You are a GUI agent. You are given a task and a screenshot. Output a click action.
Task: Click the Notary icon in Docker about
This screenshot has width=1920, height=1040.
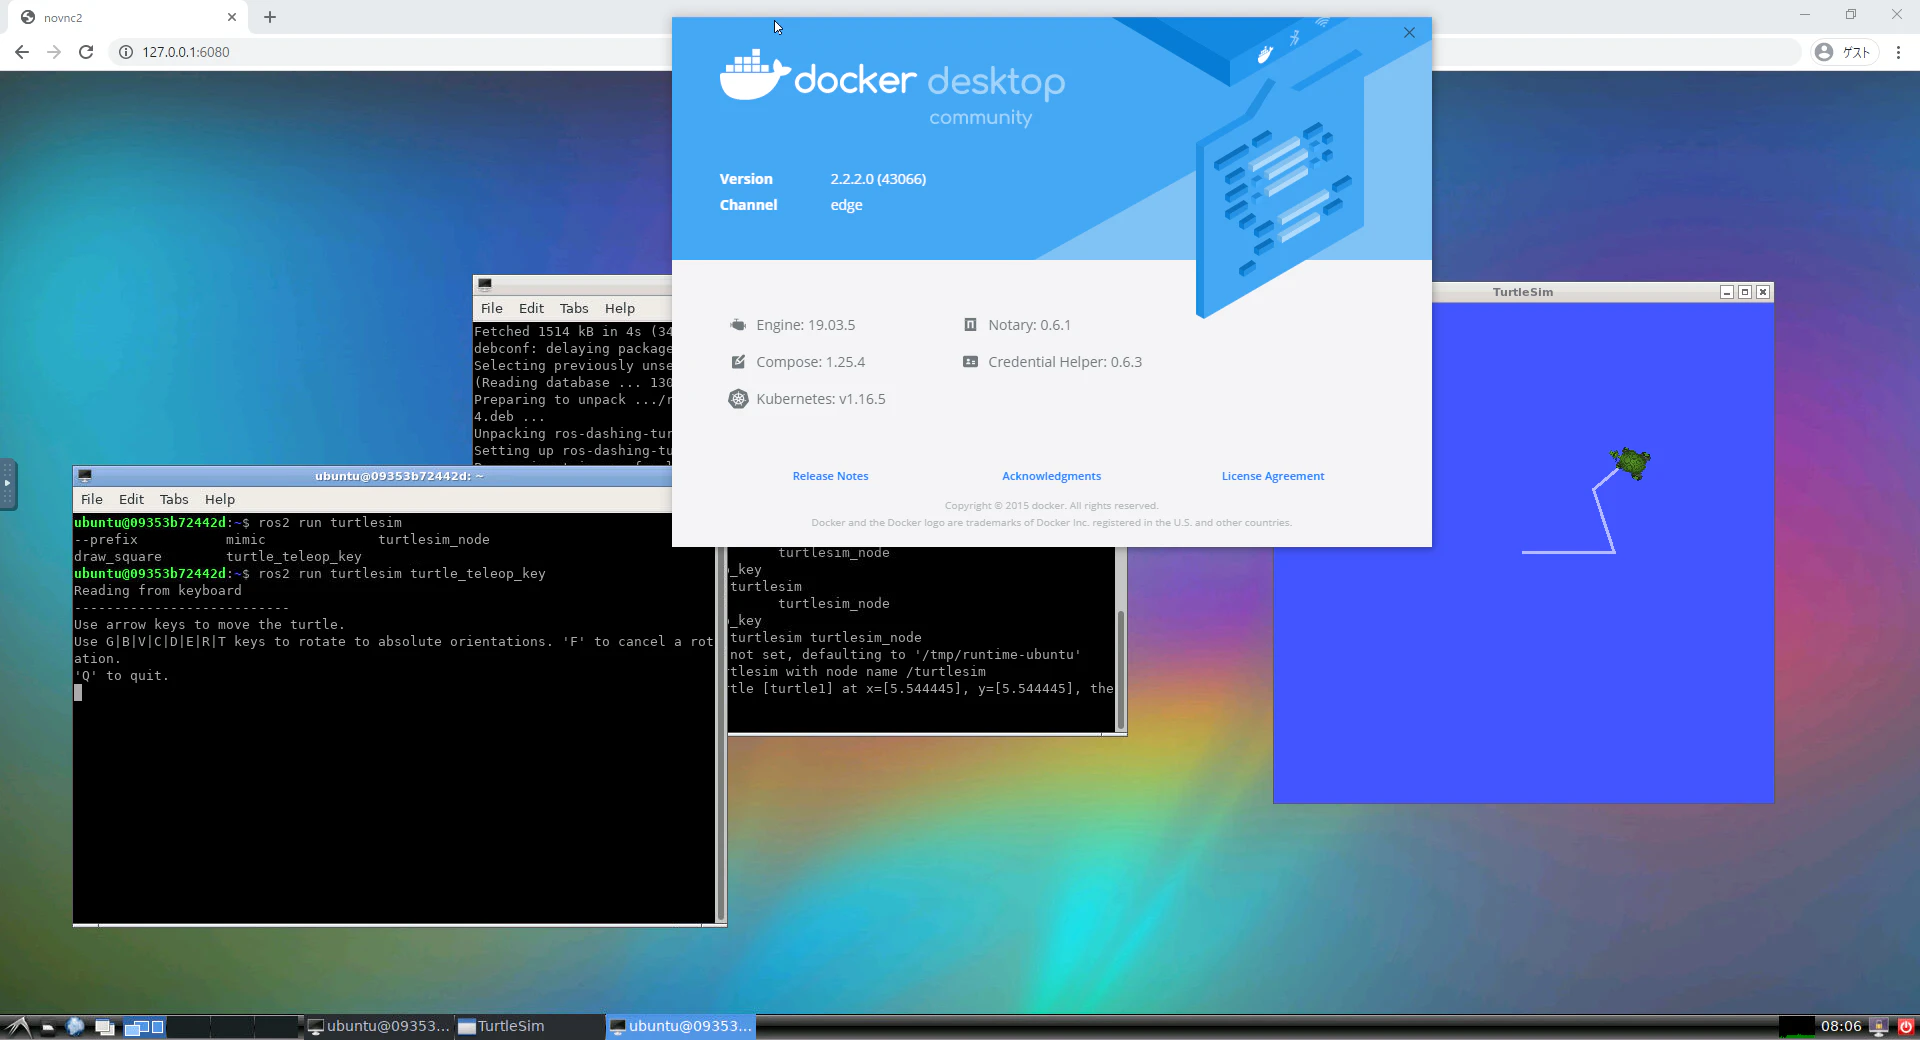pos(970,325)
